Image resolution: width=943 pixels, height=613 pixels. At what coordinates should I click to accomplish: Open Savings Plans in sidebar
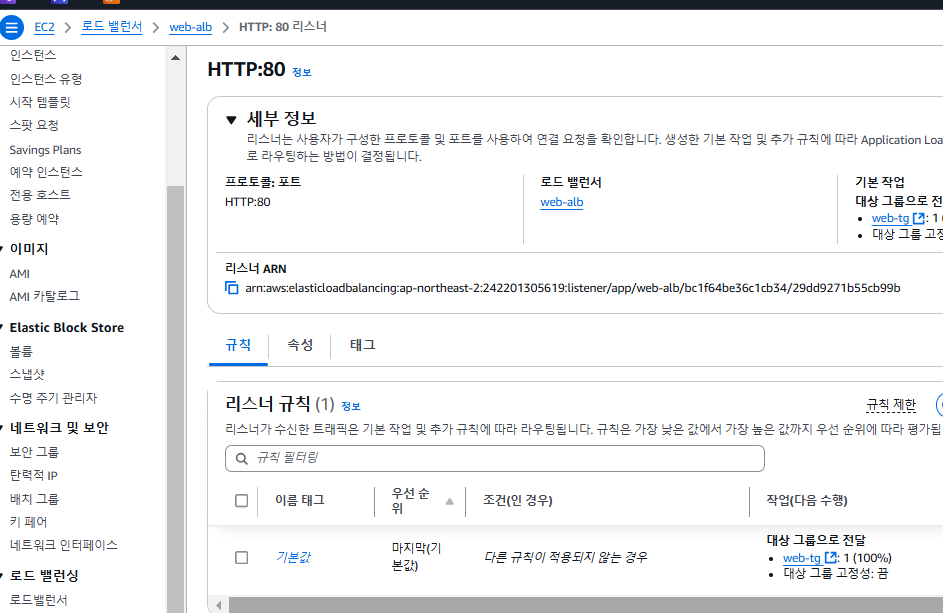45,150
